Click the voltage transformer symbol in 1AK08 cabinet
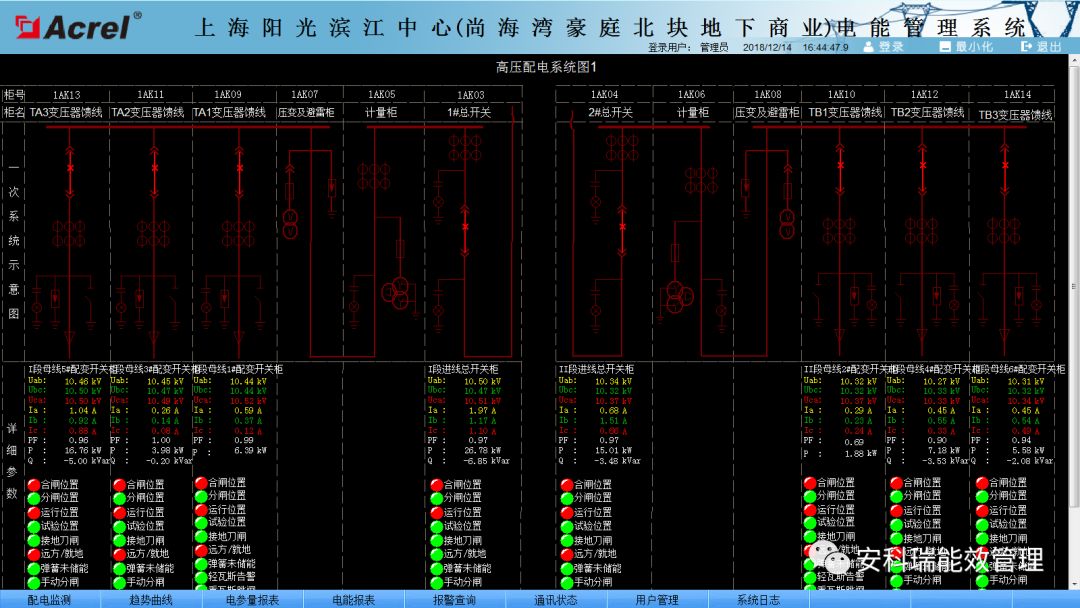The height and width of the screenshot is (608, 1080). [787, 224]
